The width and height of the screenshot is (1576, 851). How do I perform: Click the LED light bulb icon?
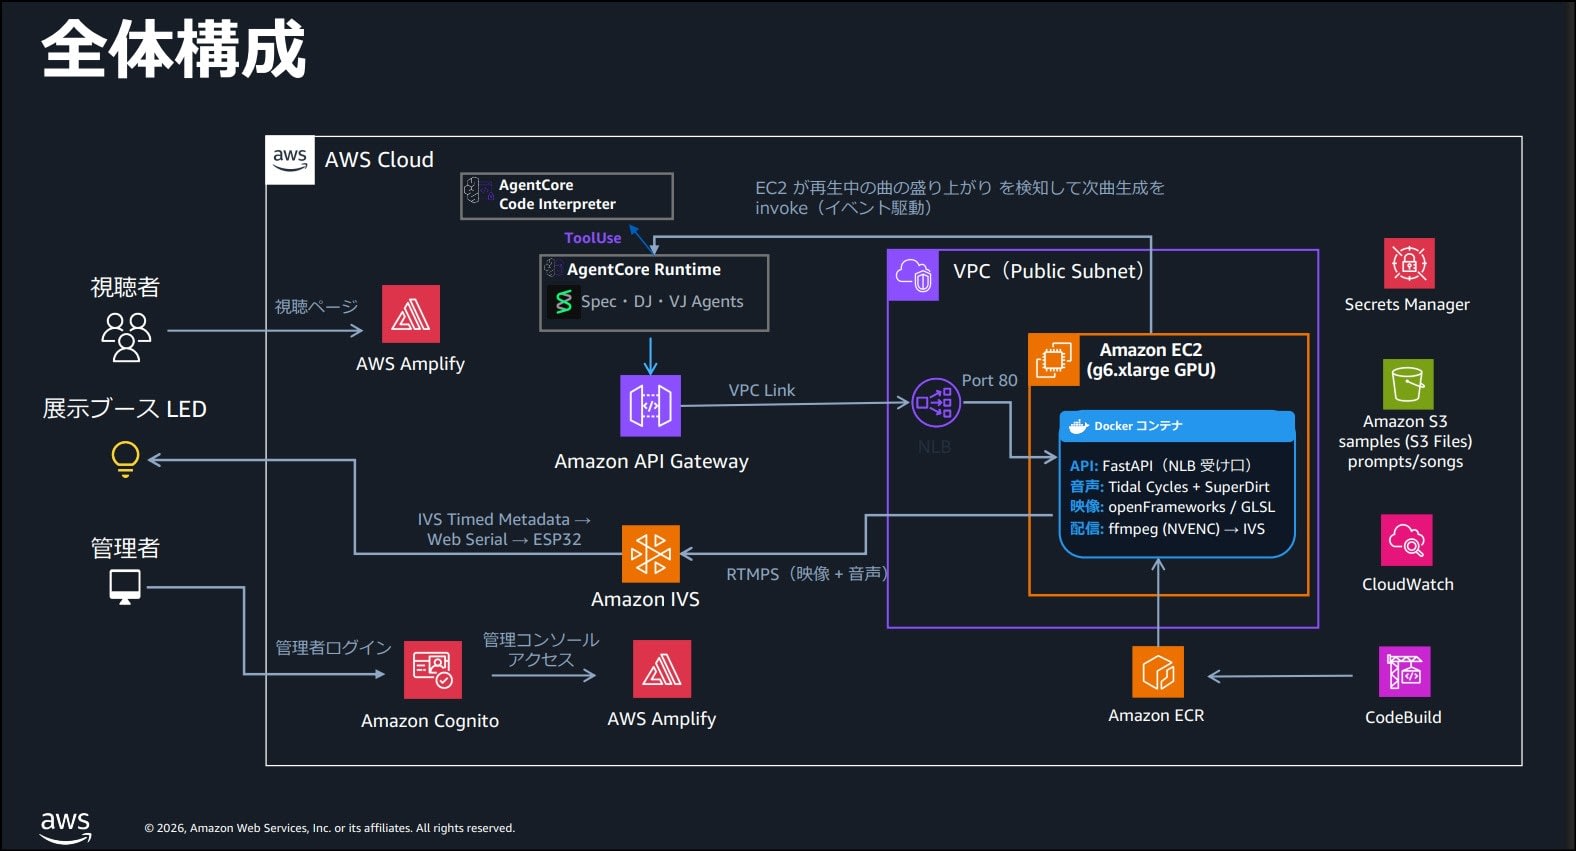point(125,459)
